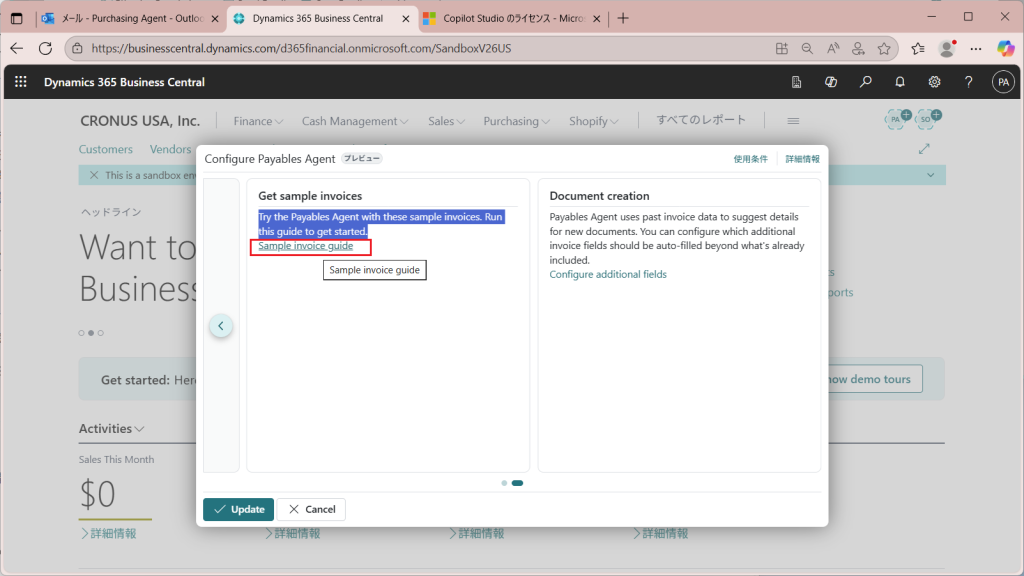The image size is (1024, 576).
Task: Open browser Settings and more menu
Action: [976, 48]
